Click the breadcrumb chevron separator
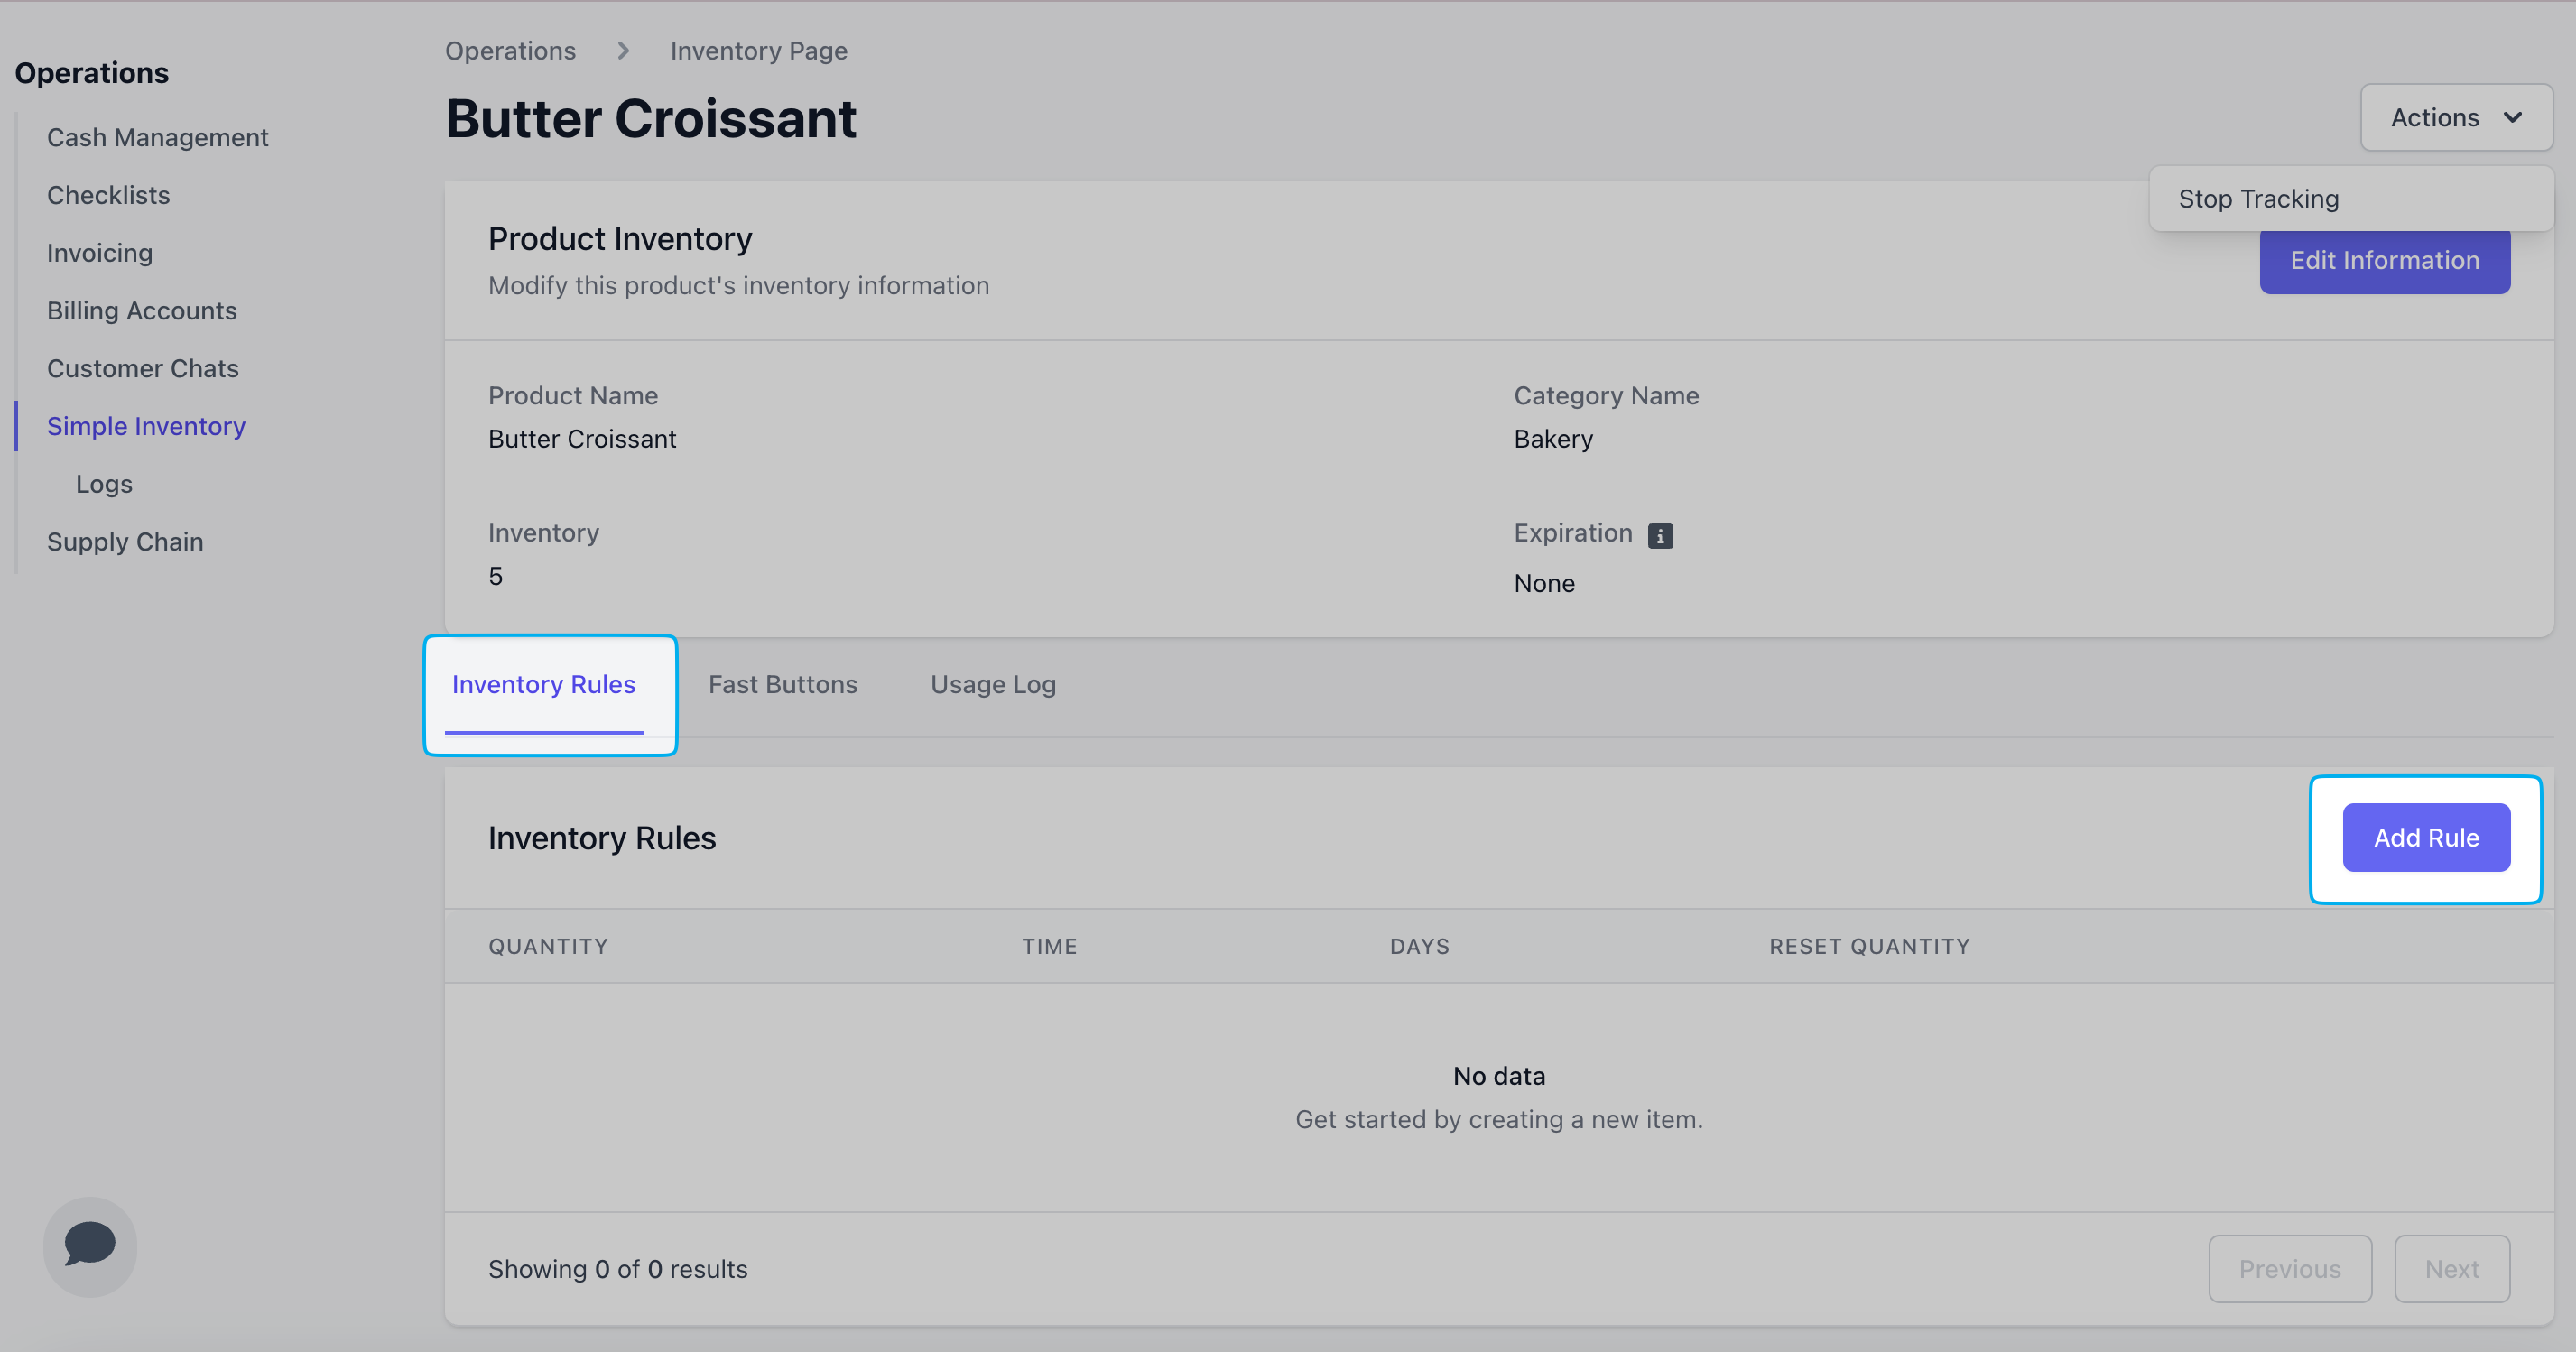2576x1352 pixels. tap(623, 51)
